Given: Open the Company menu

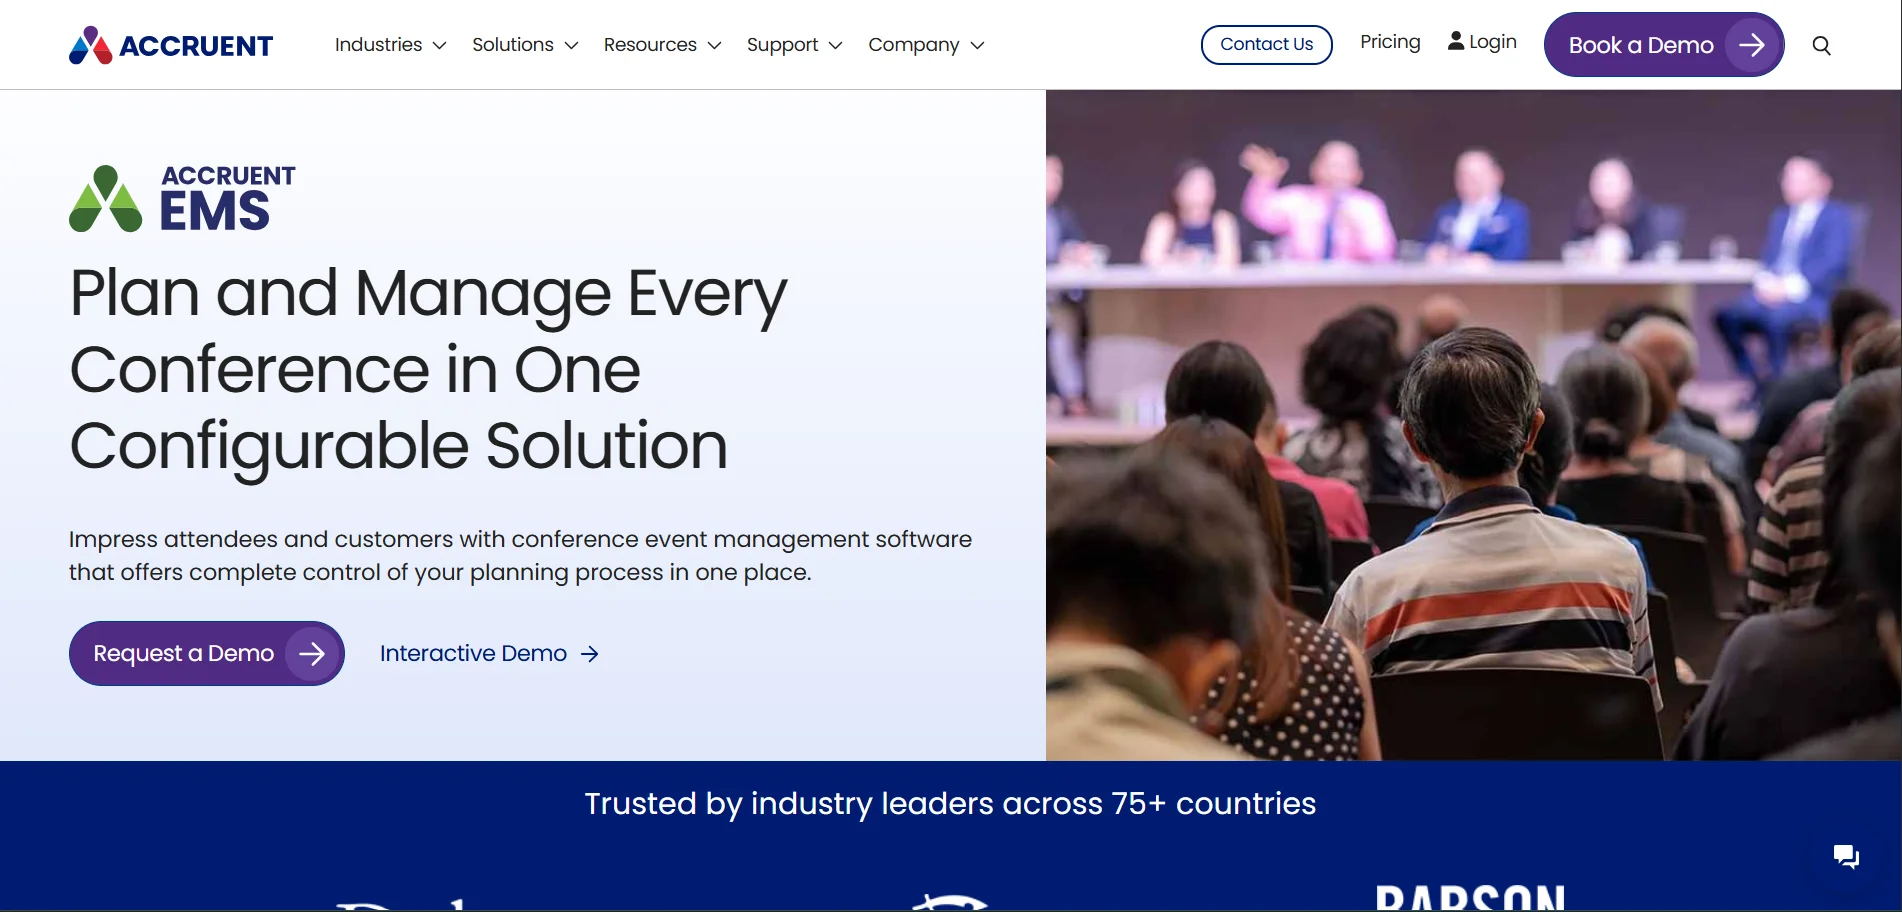Looking at the screenshot, I should pos(913,45).
